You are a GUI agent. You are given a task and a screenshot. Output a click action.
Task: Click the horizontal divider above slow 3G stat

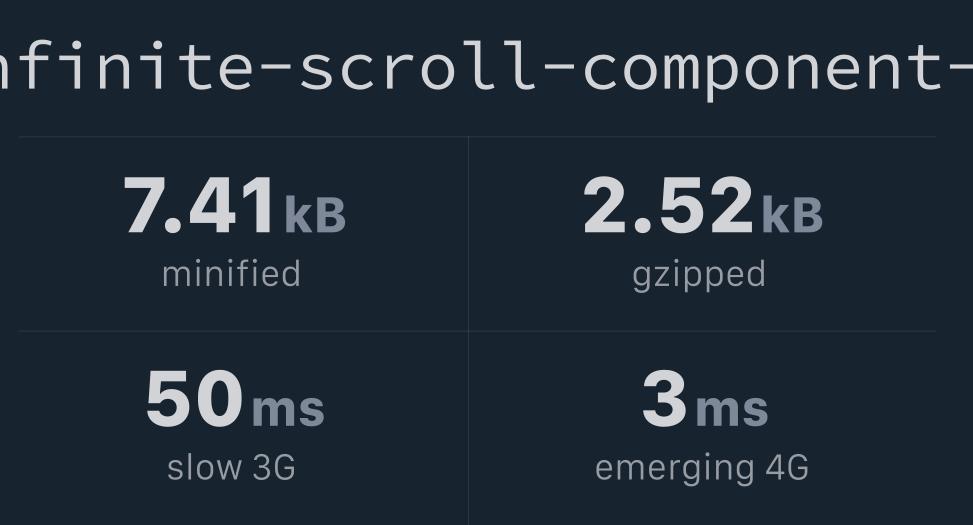(243, 331)
